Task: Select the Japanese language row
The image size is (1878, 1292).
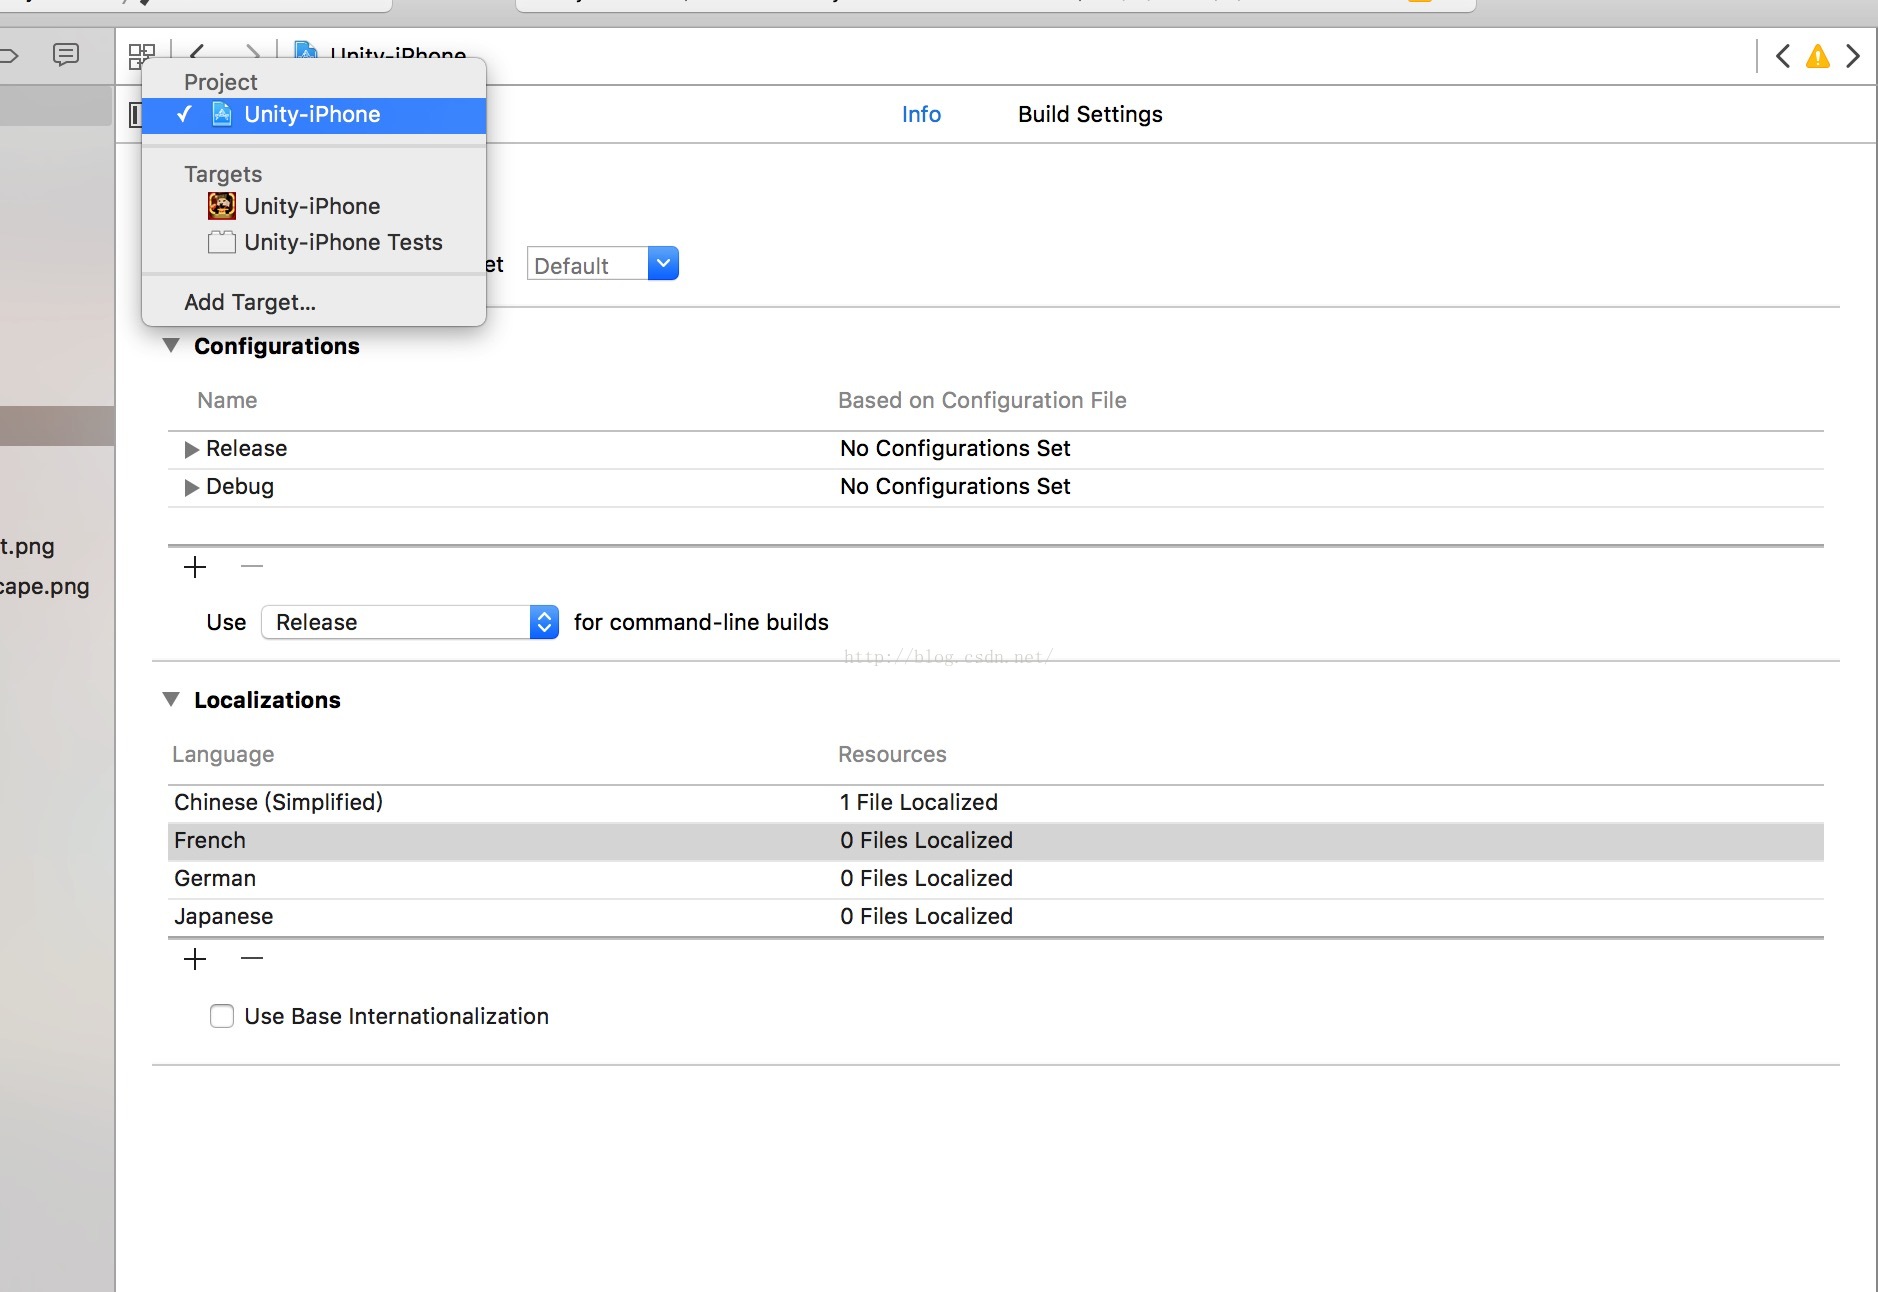Action: tap(995, 916)
